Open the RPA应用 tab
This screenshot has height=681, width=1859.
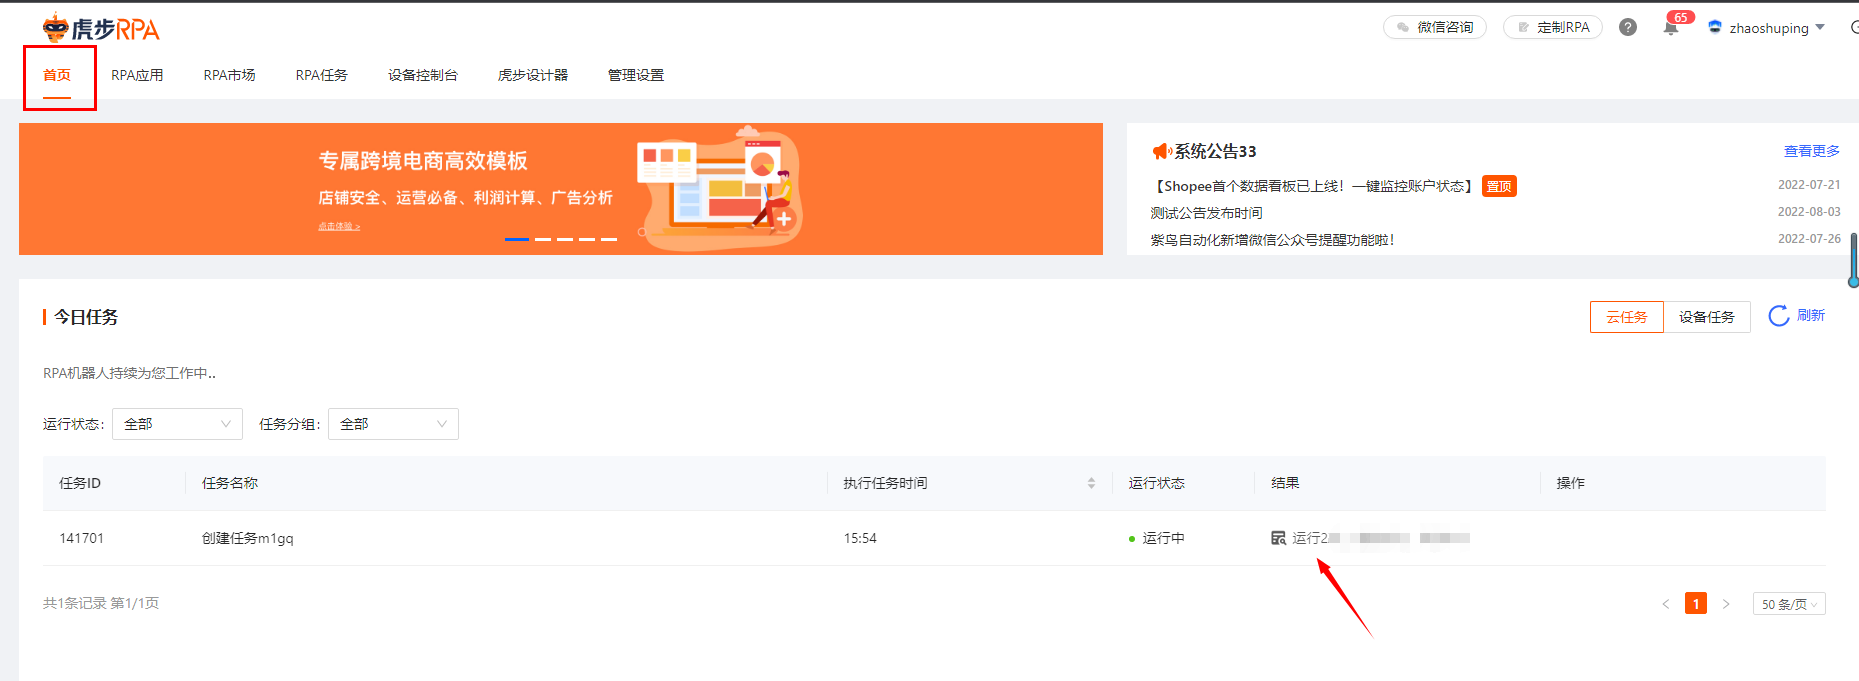tap(137, 75)
